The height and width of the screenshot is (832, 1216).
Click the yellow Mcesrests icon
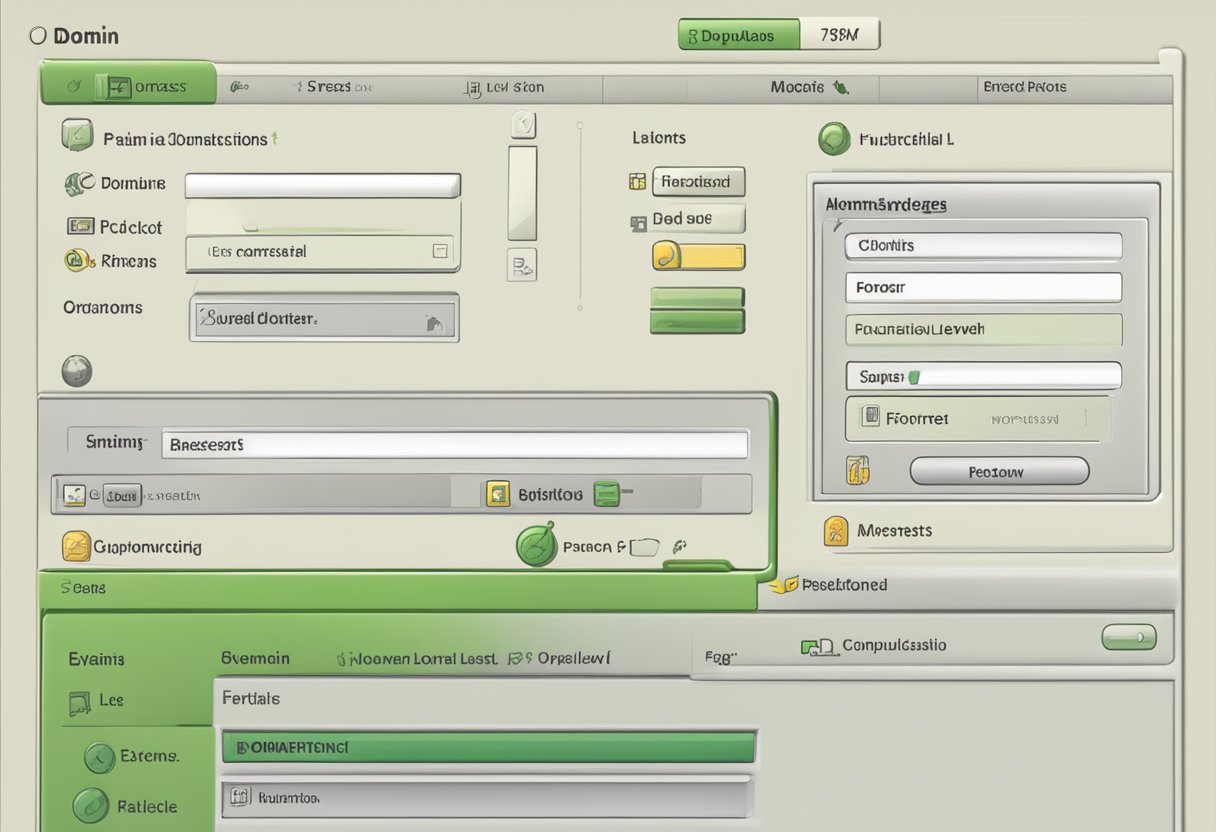coord(836,531)
